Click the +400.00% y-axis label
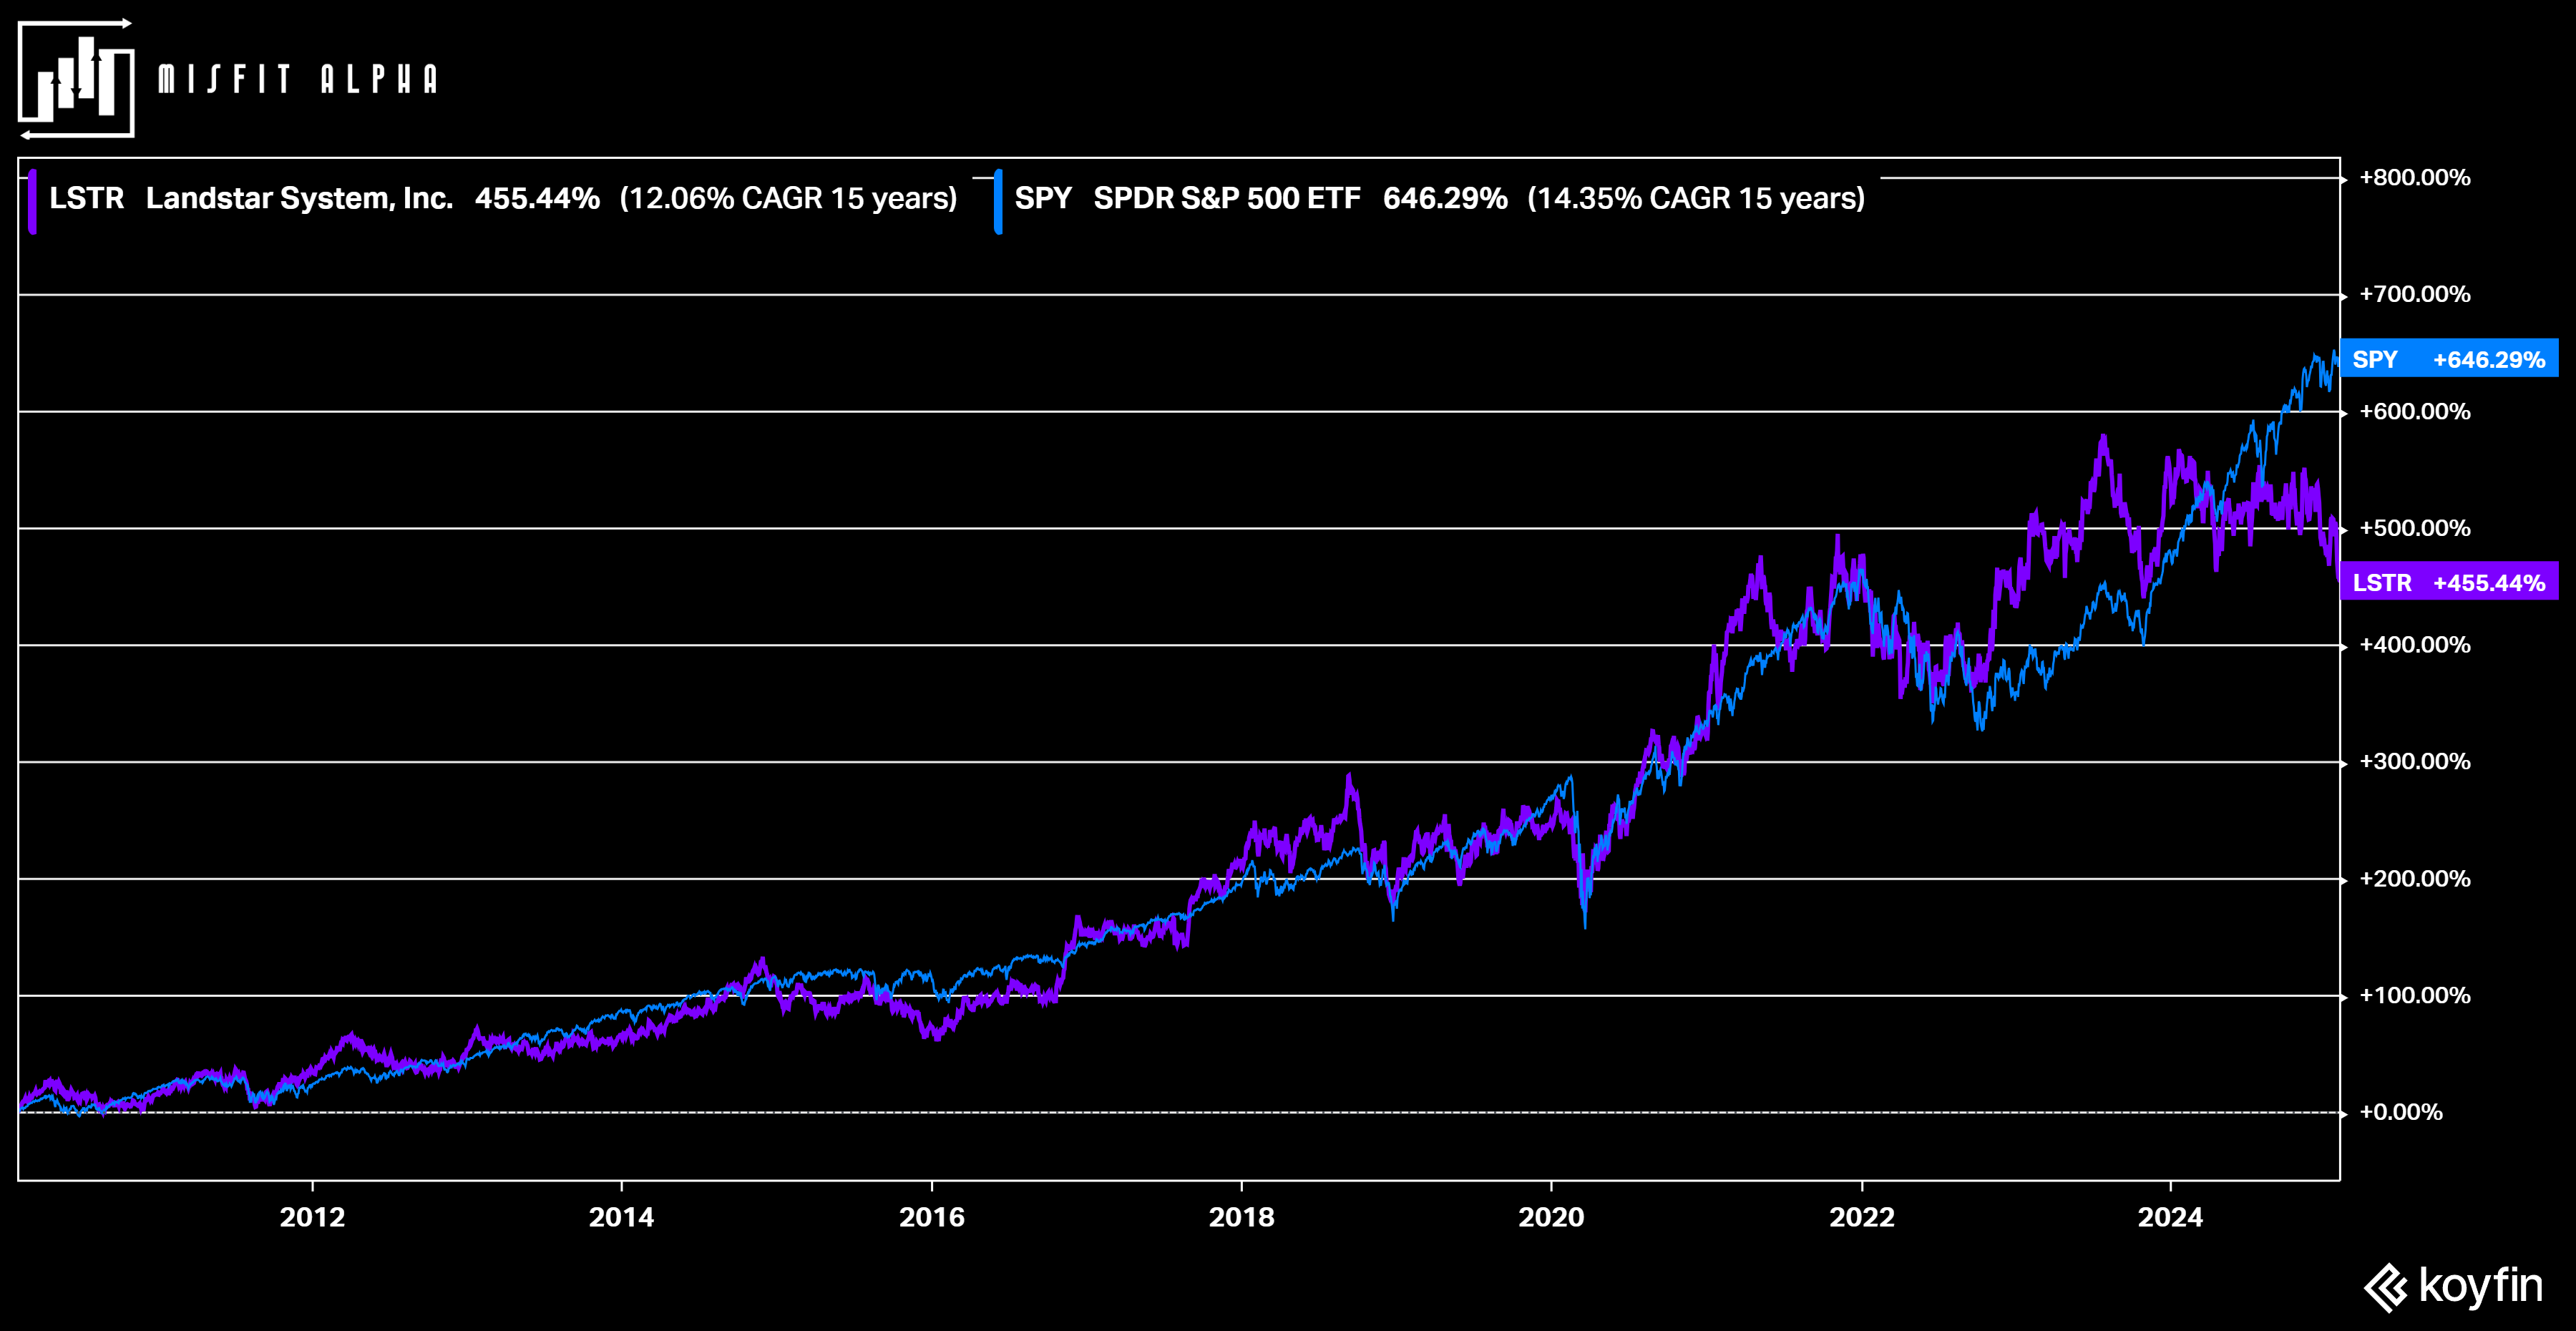 tap(2414, 645)
